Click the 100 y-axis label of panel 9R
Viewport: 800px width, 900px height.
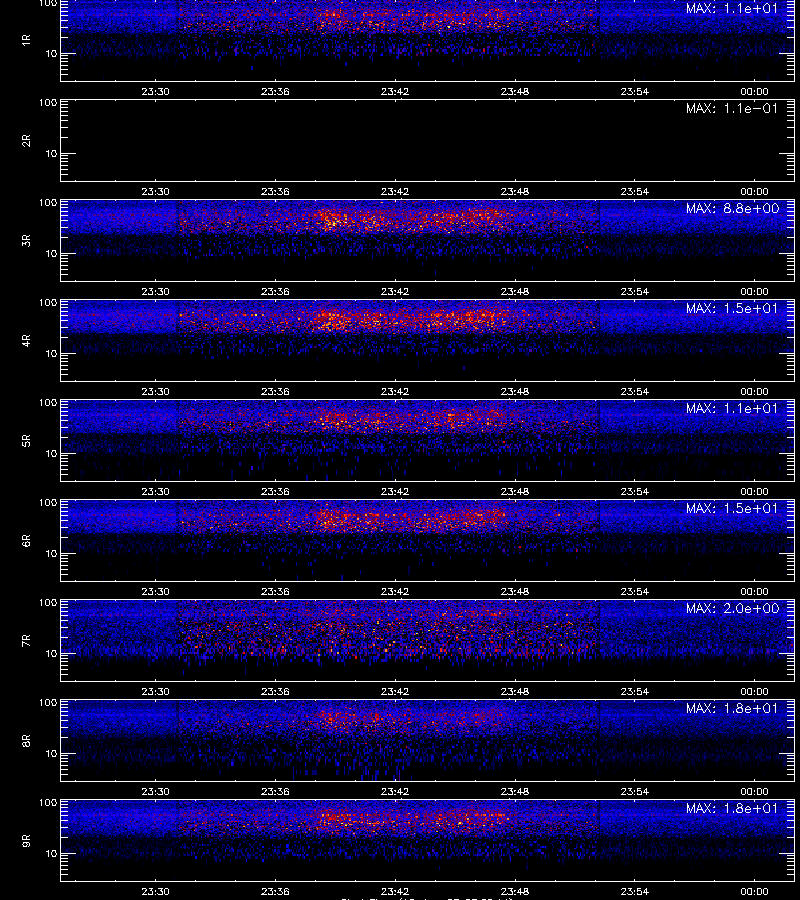[x=48, y=803]
